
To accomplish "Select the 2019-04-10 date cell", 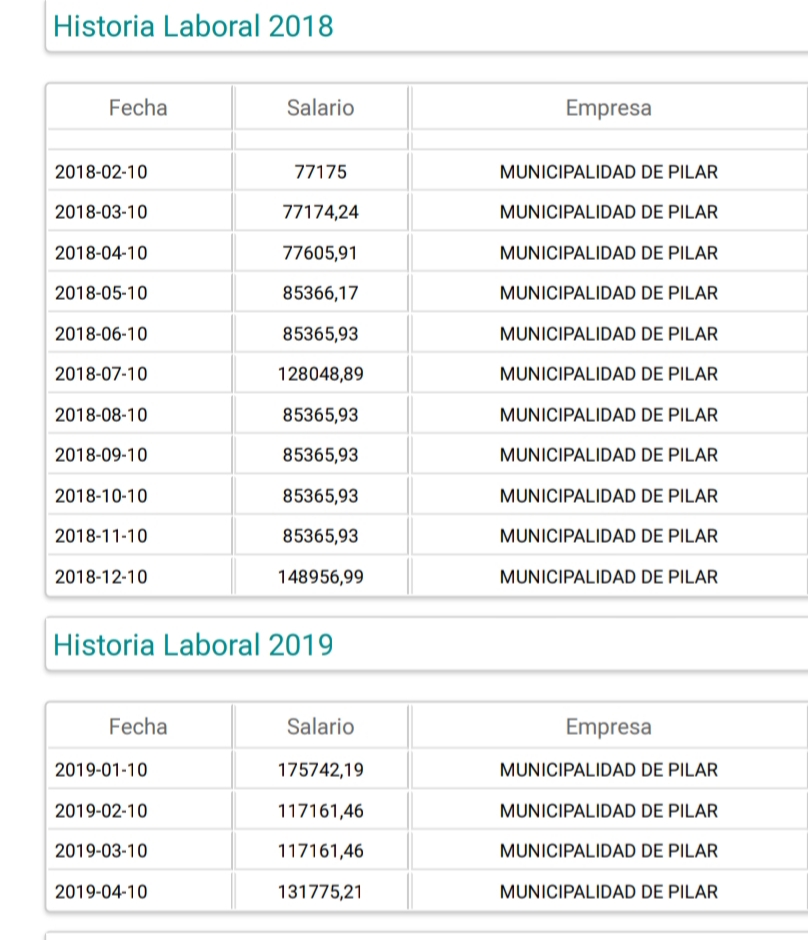I will (x=101, y=891).
